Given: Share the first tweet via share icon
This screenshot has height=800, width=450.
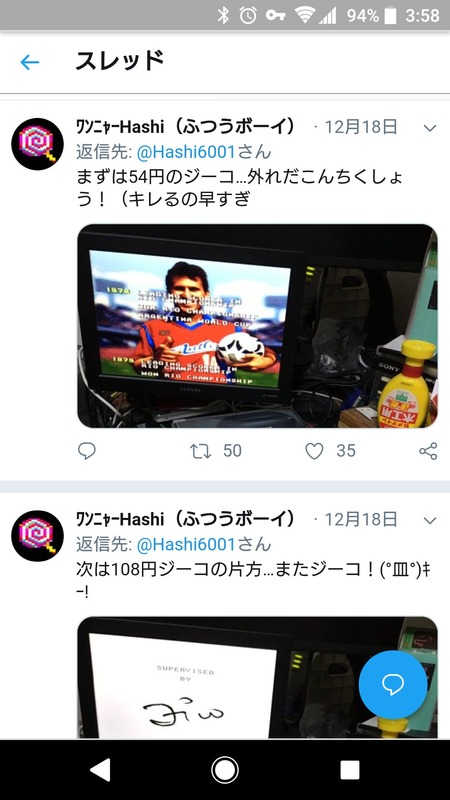Looking at the screenshot, I should pos(428,451).
